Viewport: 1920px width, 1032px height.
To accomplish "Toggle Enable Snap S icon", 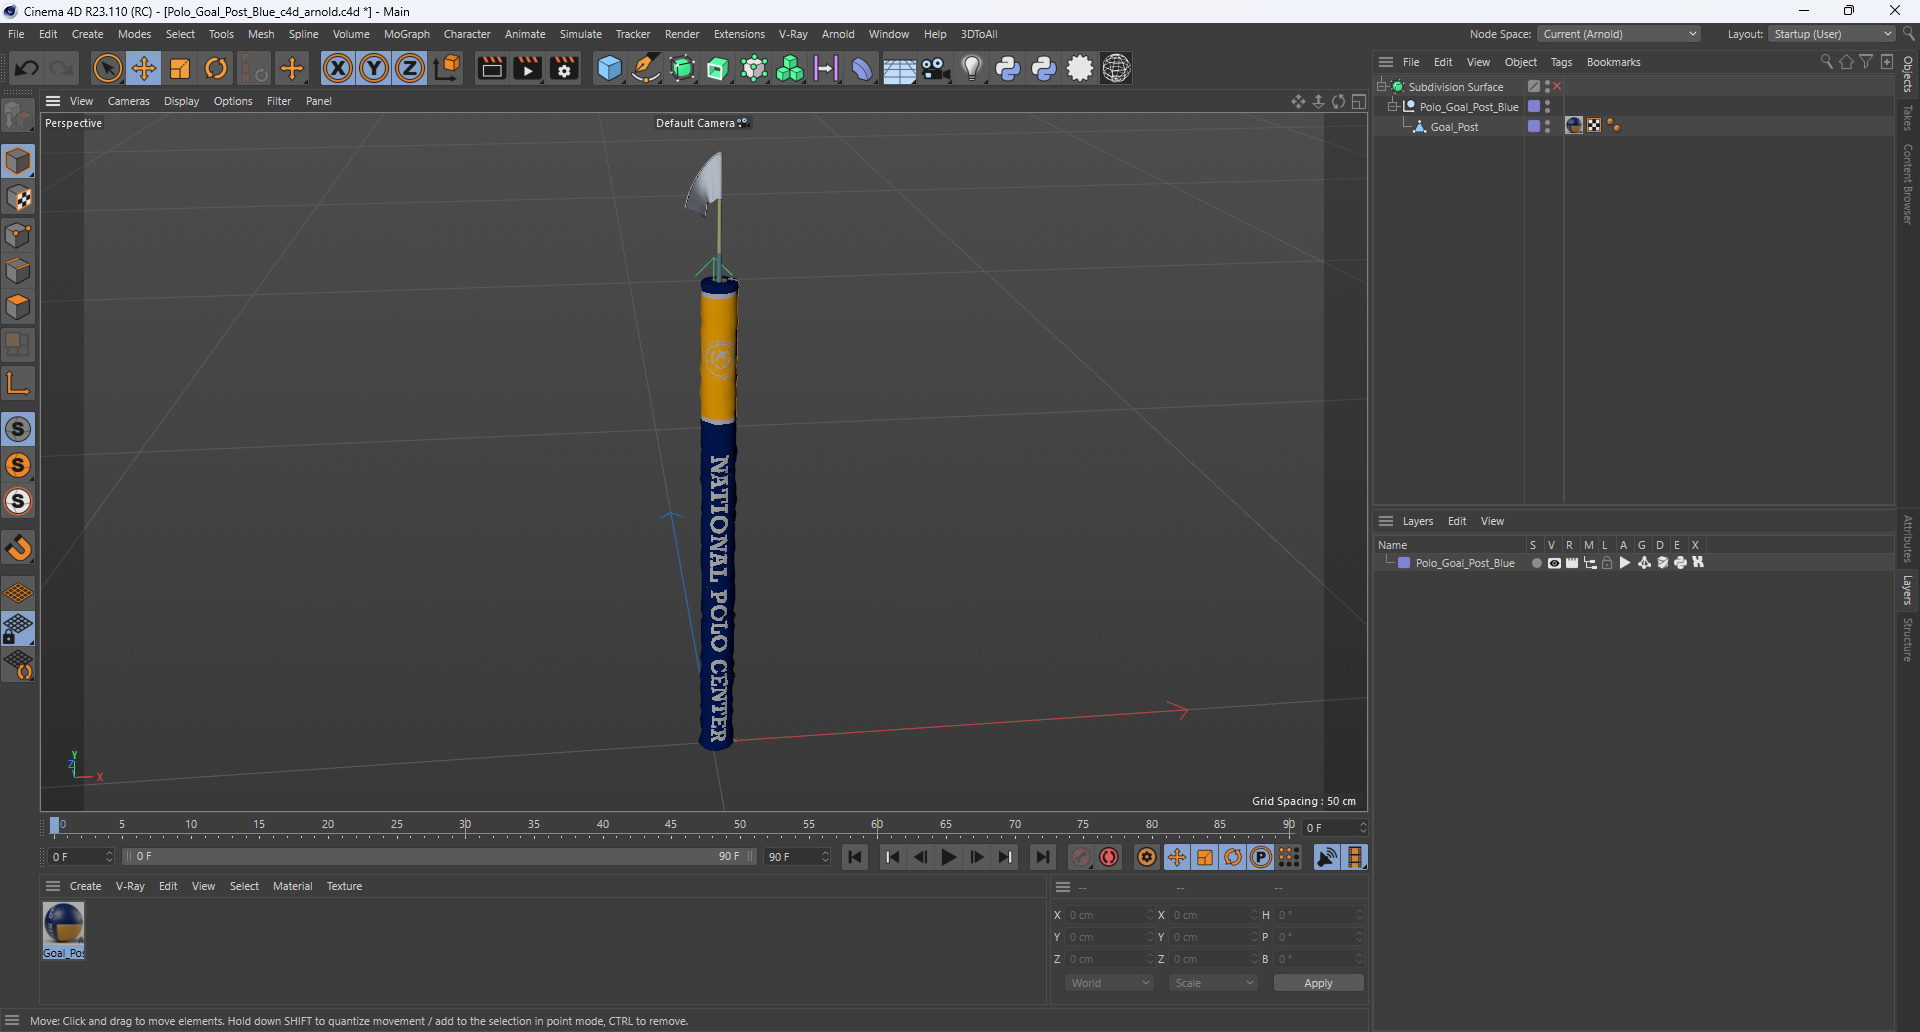I will pos(18,429).
